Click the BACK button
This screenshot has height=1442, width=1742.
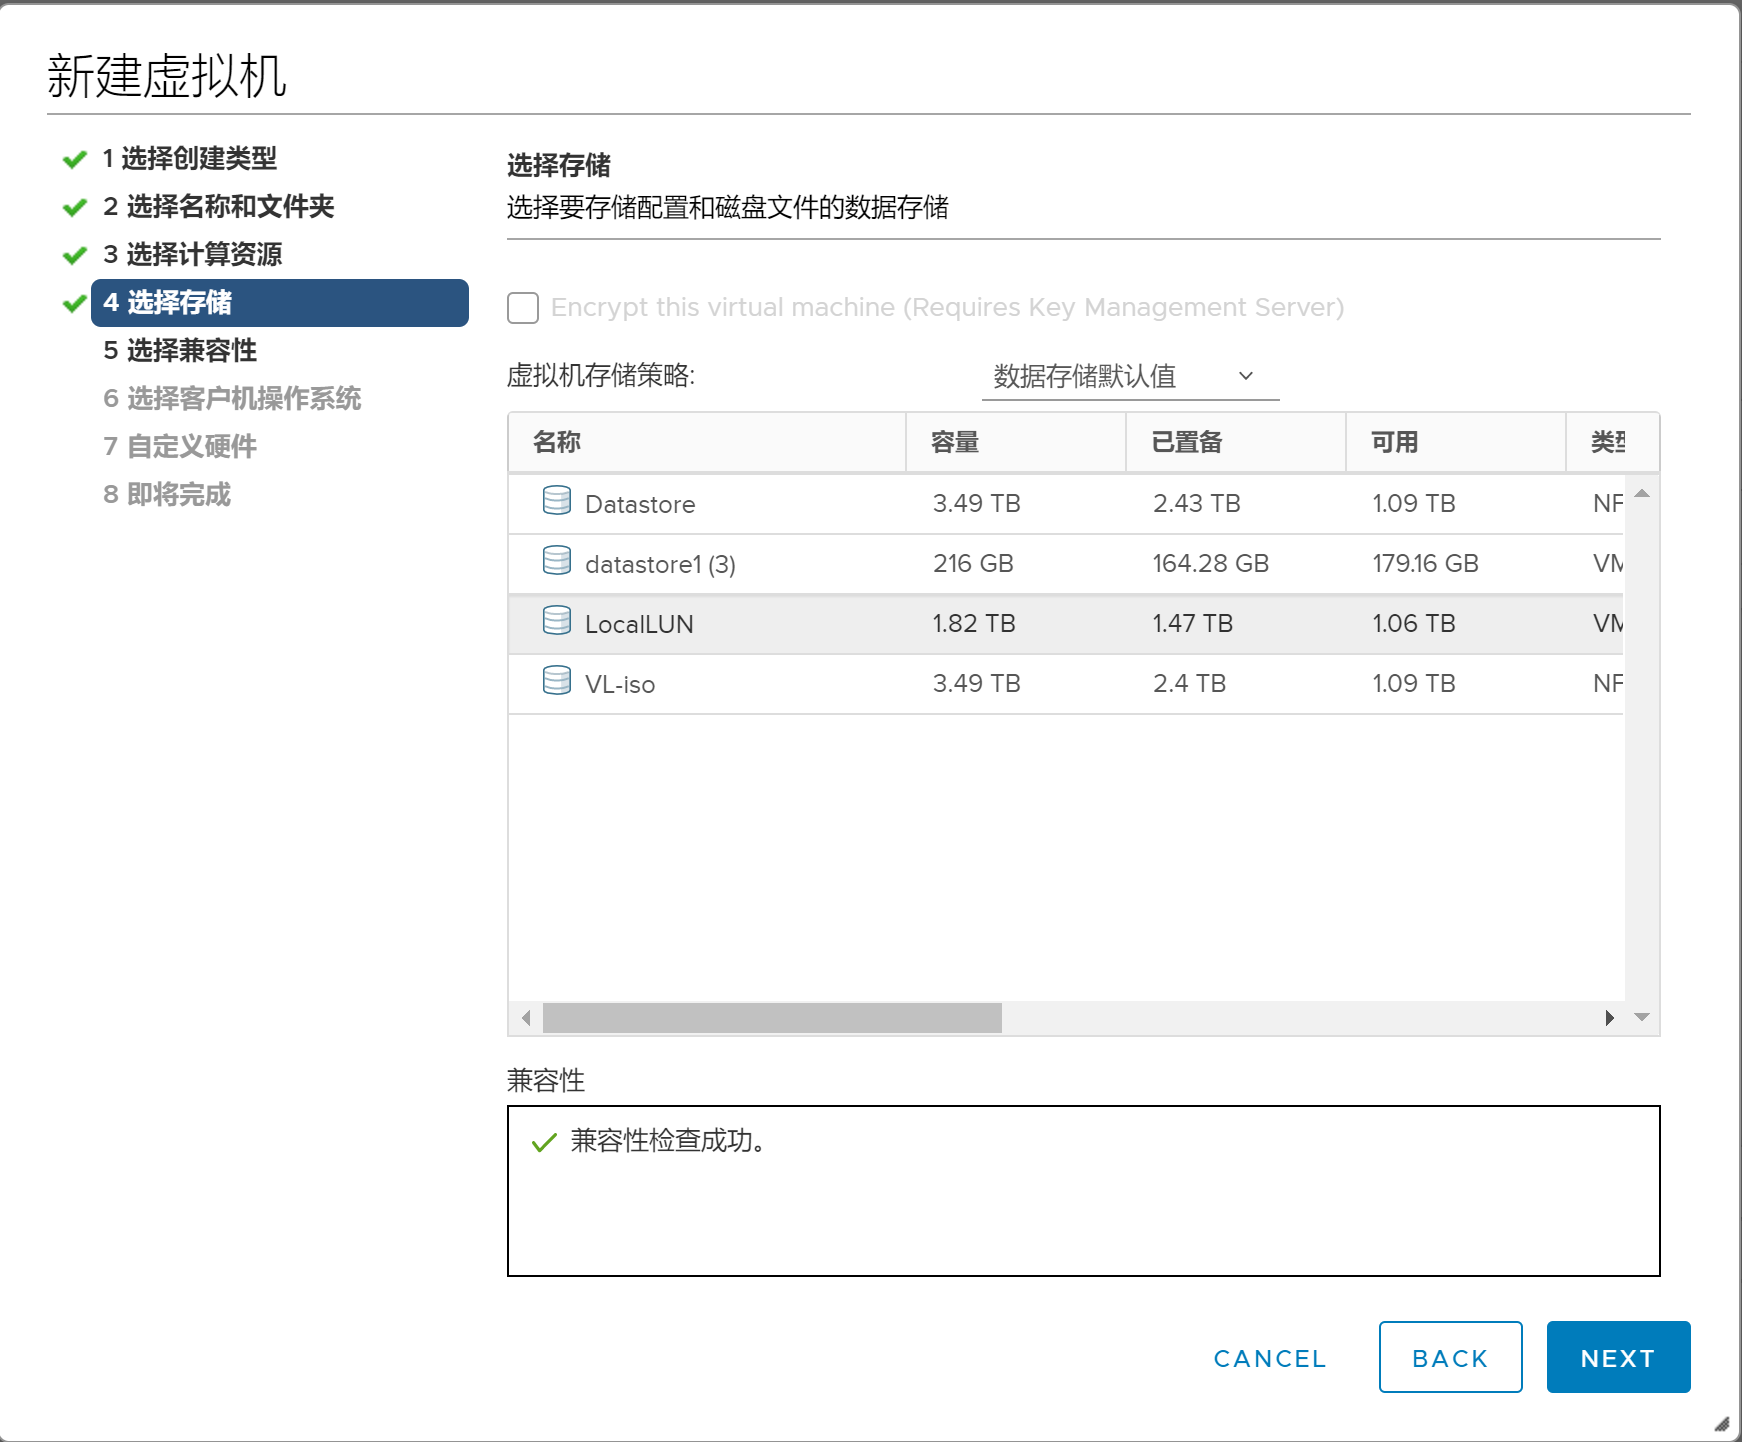pos(1450,1357)
